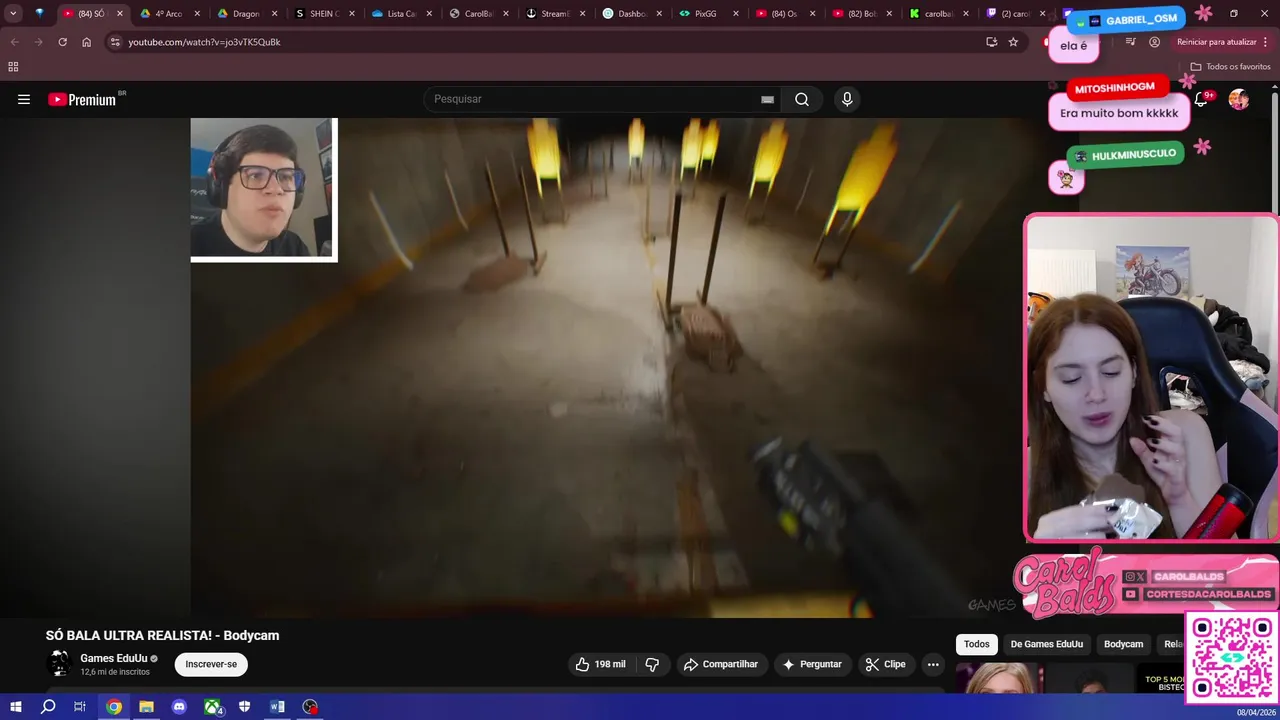Select the Todos filter chip
Screen dimensions: 1280x720
[x=977, y=644]
